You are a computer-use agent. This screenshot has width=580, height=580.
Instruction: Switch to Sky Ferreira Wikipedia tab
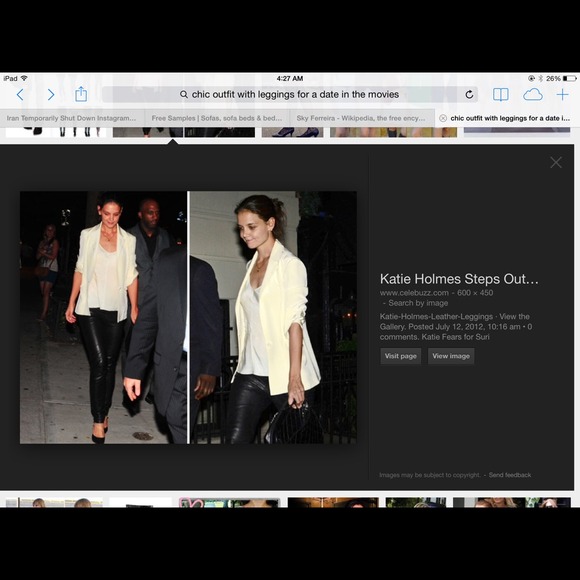point(362,118)
